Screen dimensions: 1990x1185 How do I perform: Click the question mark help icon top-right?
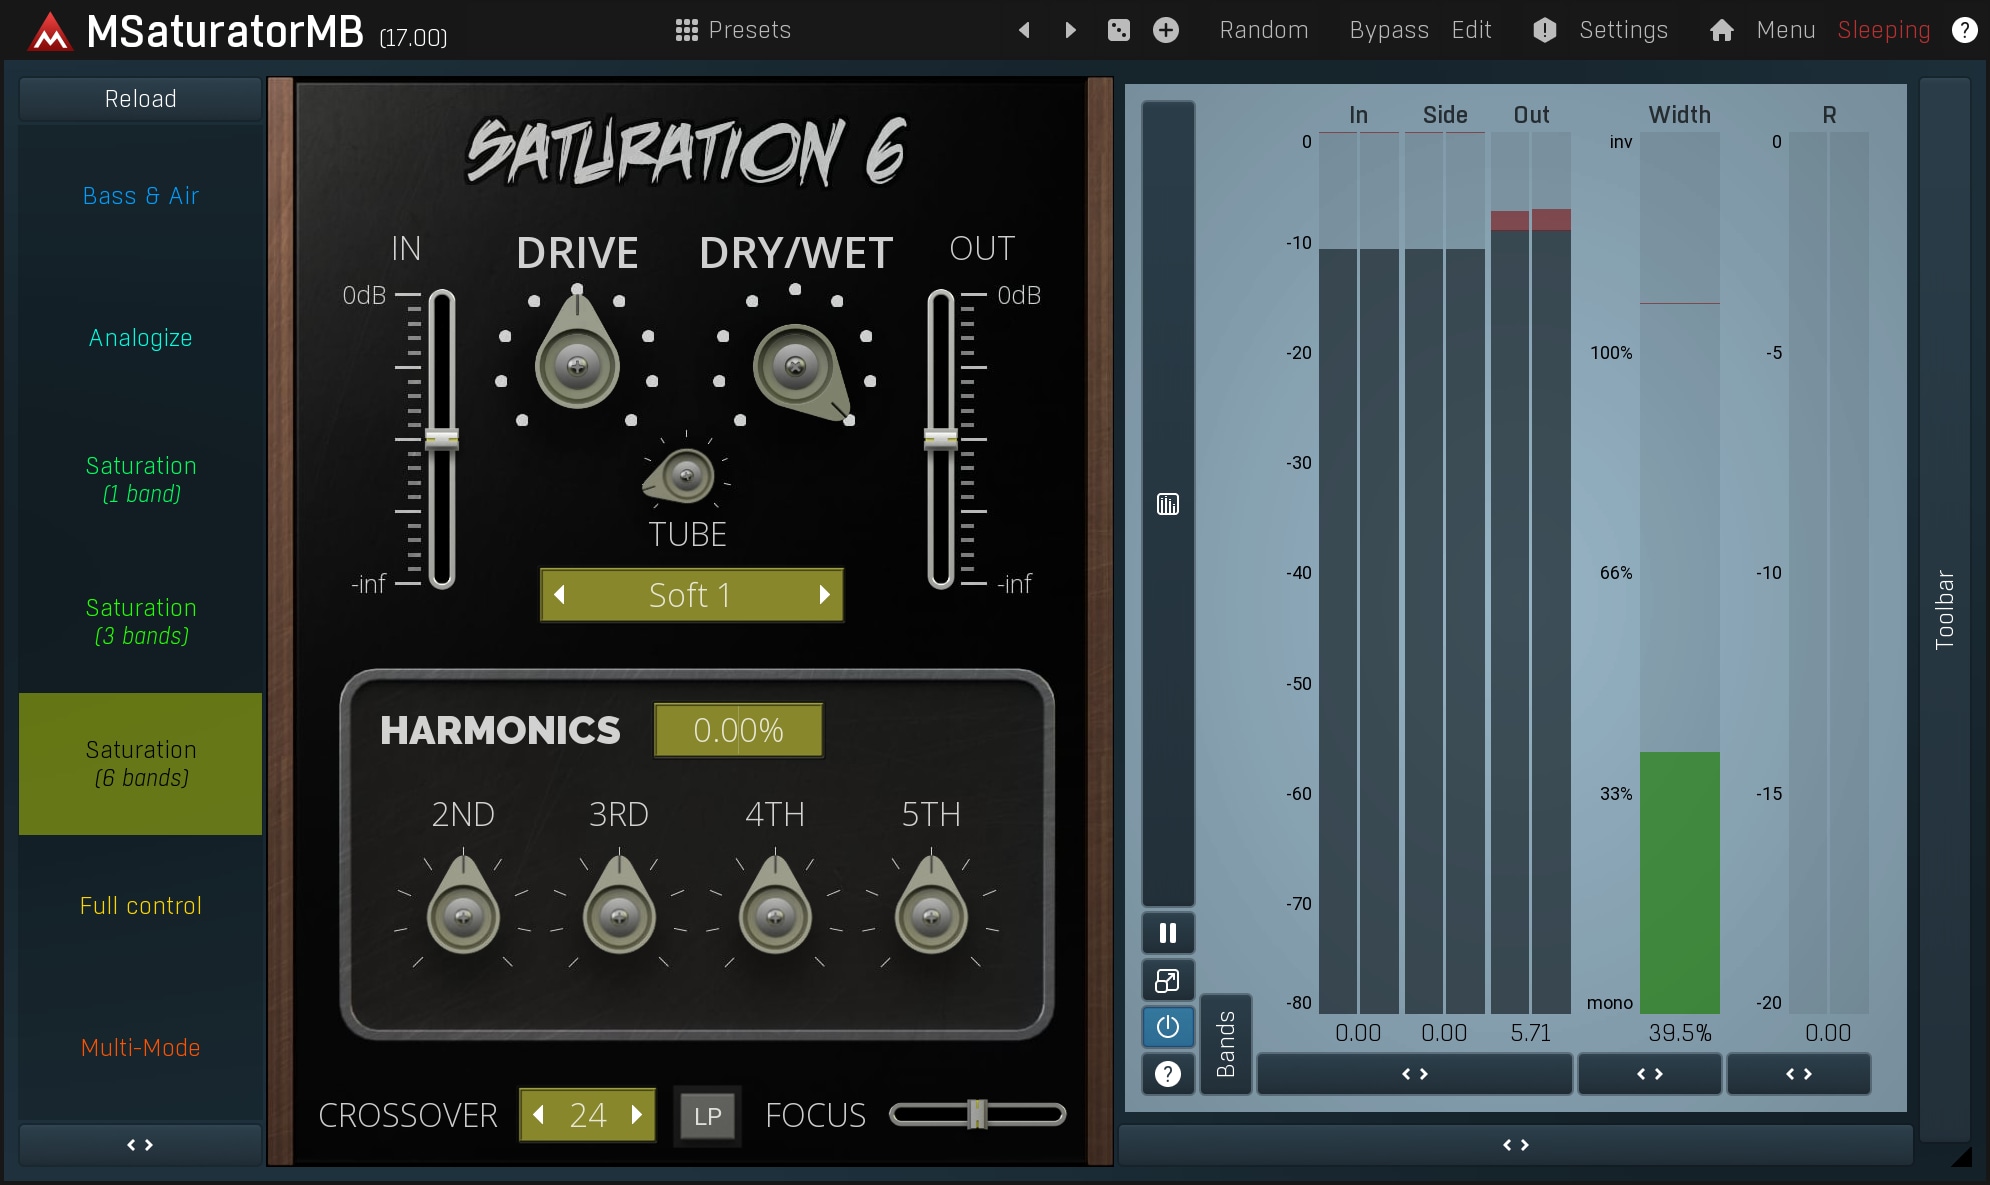pos(1964,30)
